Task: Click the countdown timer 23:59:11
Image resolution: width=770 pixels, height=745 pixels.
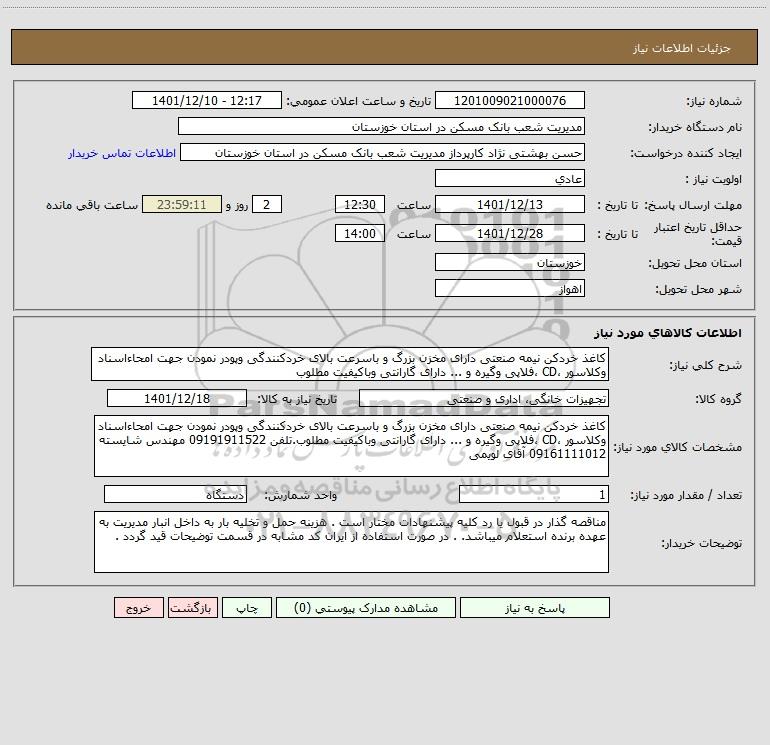Action: (182, 204)
